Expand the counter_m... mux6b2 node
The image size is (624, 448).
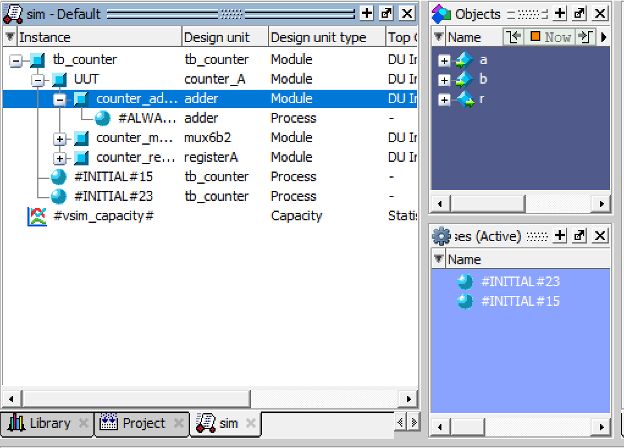(x=60, y=138)
